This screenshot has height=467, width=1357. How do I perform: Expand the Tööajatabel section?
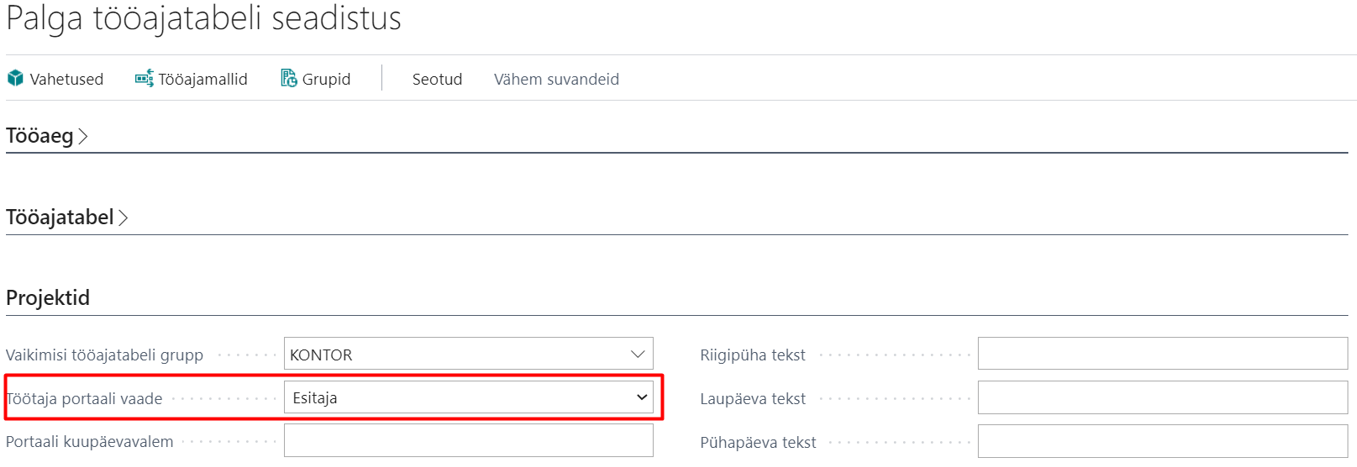click(67, 217)
